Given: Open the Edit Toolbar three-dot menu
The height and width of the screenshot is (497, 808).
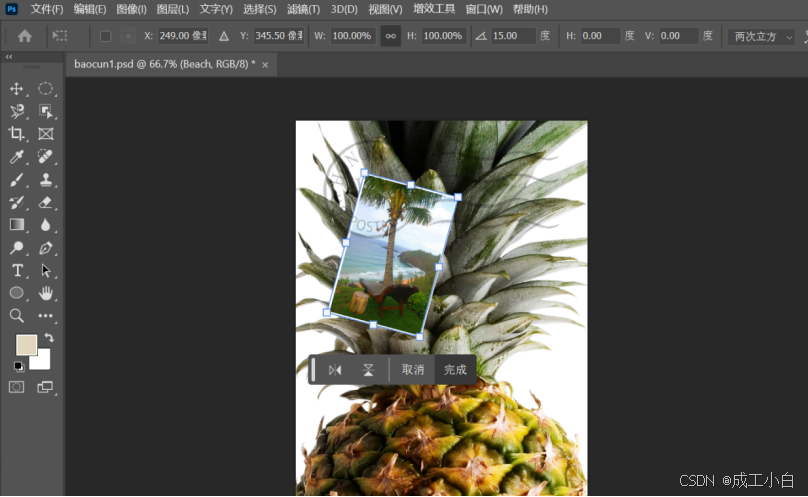Looking at the screenshot, I should 45,316.
